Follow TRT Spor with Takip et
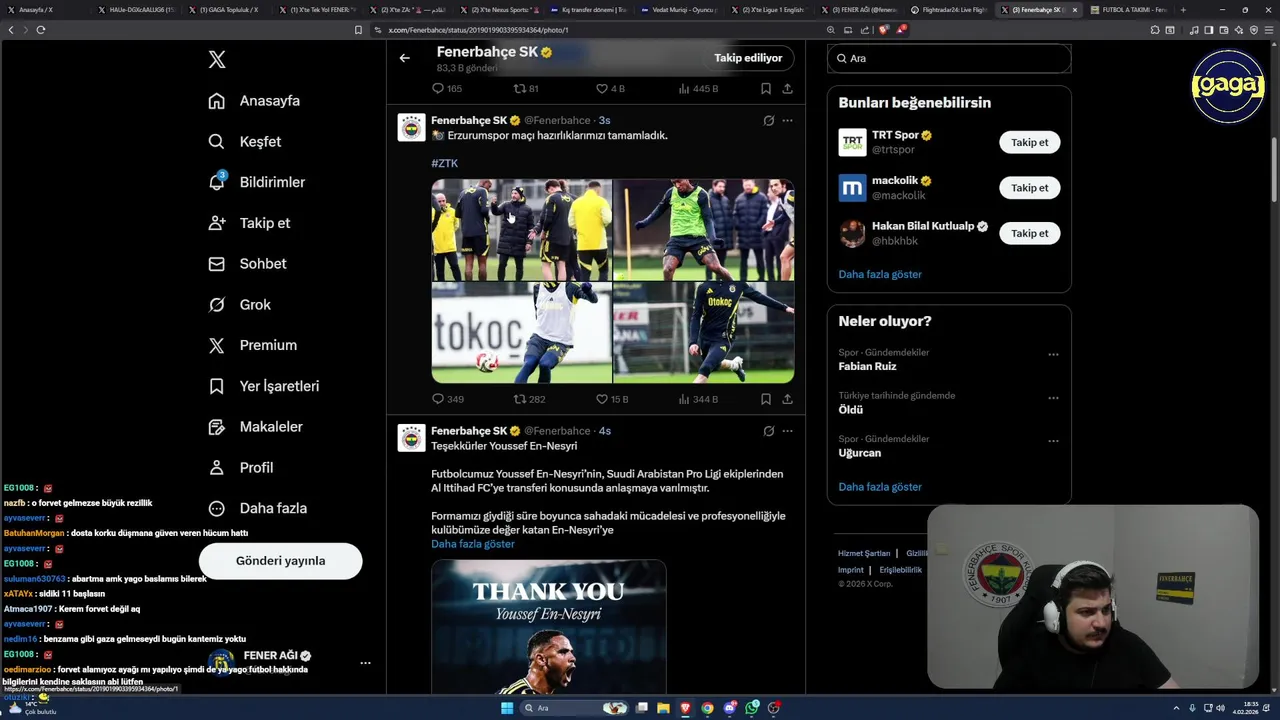The width and height of the screenshot is (1280, 720). [1029, 142]
